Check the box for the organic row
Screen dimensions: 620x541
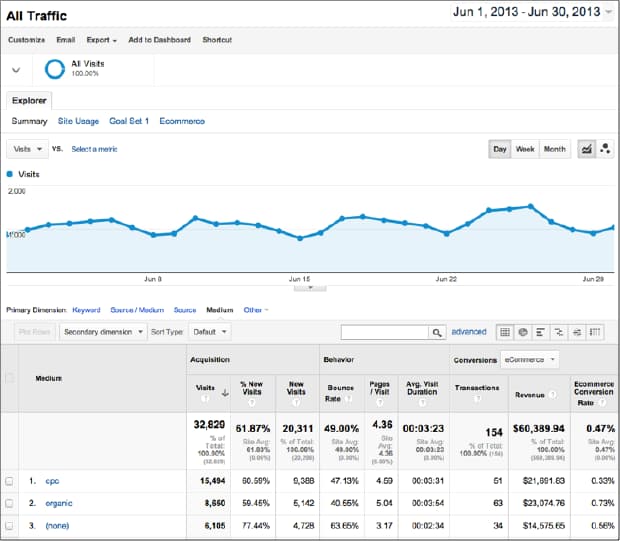(10, 503)
